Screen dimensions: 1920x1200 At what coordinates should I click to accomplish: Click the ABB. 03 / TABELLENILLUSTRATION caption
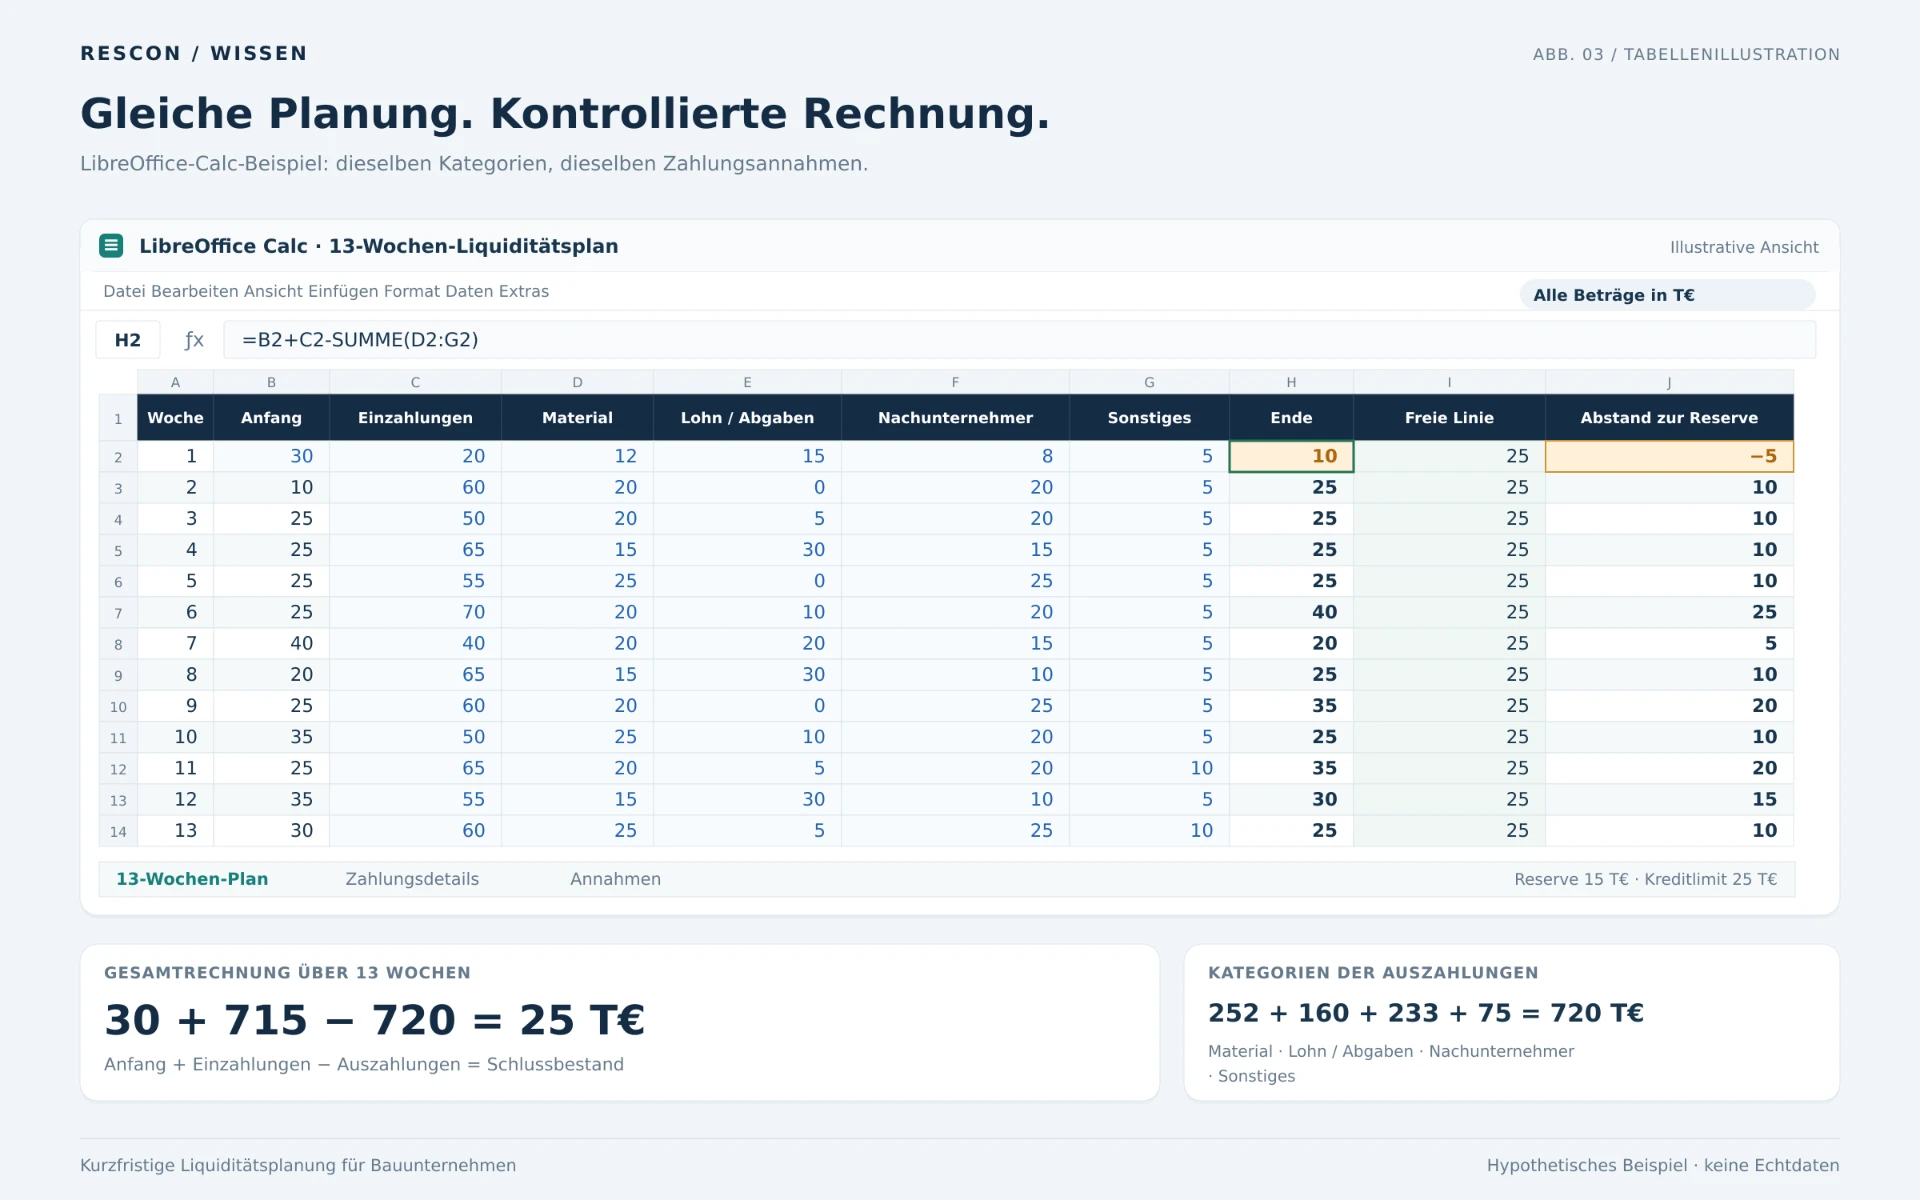click(x=1686, y=54)
